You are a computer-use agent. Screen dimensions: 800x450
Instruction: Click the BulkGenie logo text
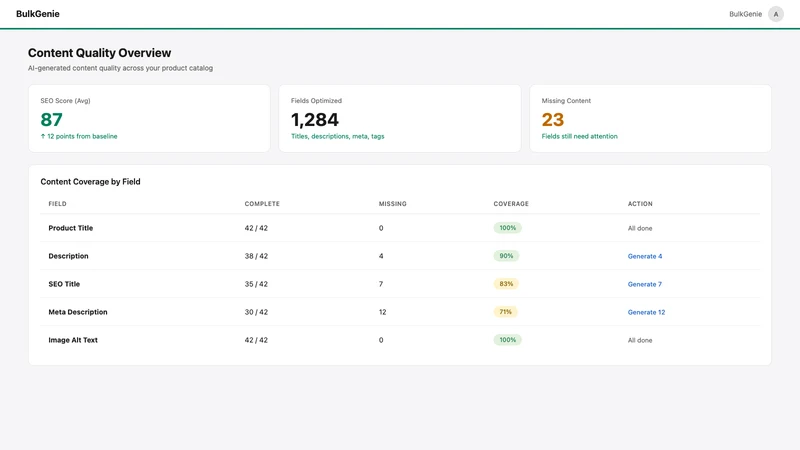click(x=38, y=14)
